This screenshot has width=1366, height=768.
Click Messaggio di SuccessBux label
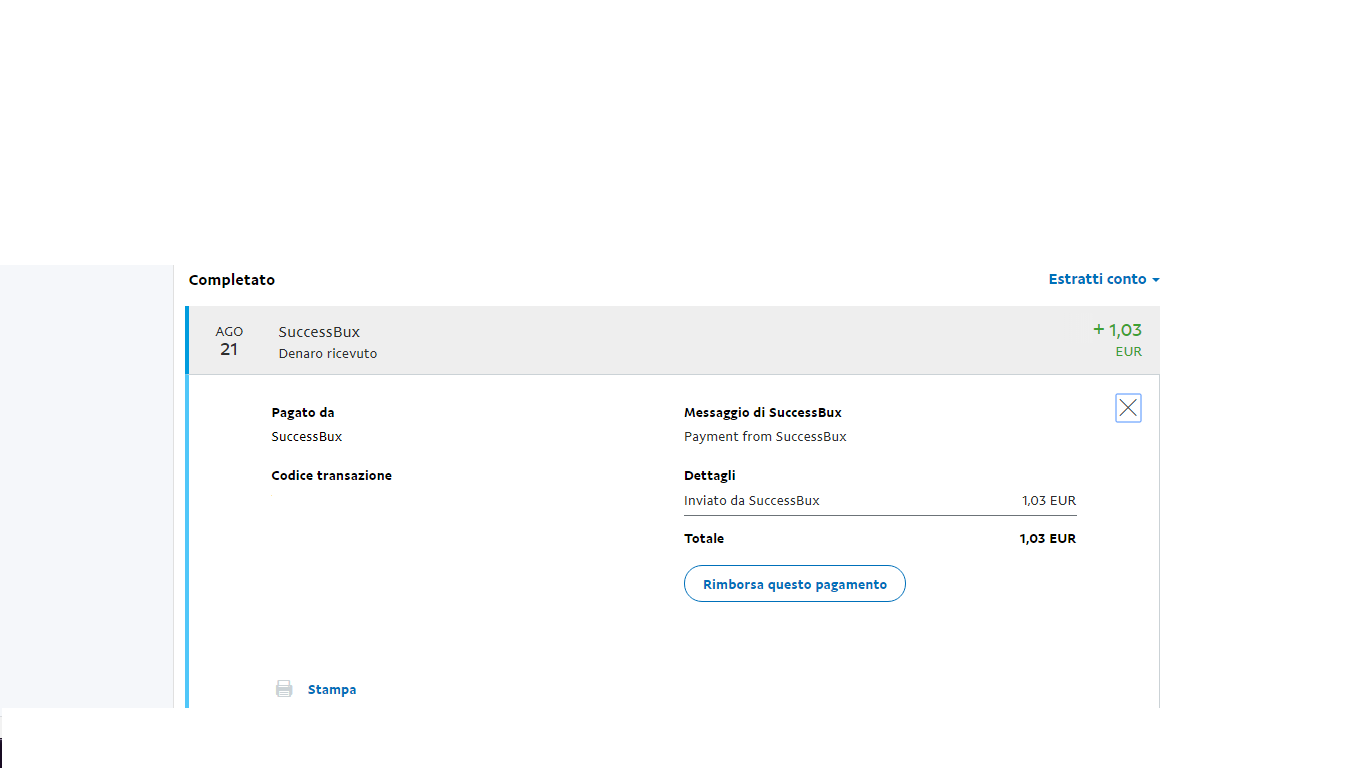pyautogui.click(x=763, y=413)
